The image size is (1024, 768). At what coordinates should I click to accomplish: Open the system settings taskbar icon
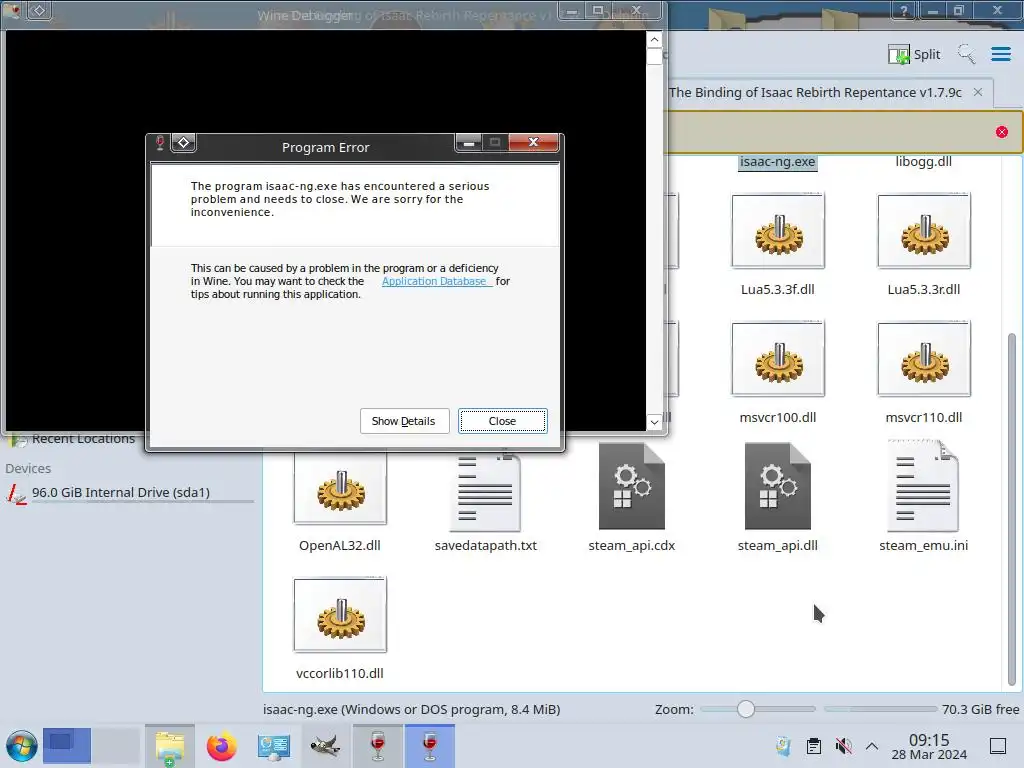(274, 746)
